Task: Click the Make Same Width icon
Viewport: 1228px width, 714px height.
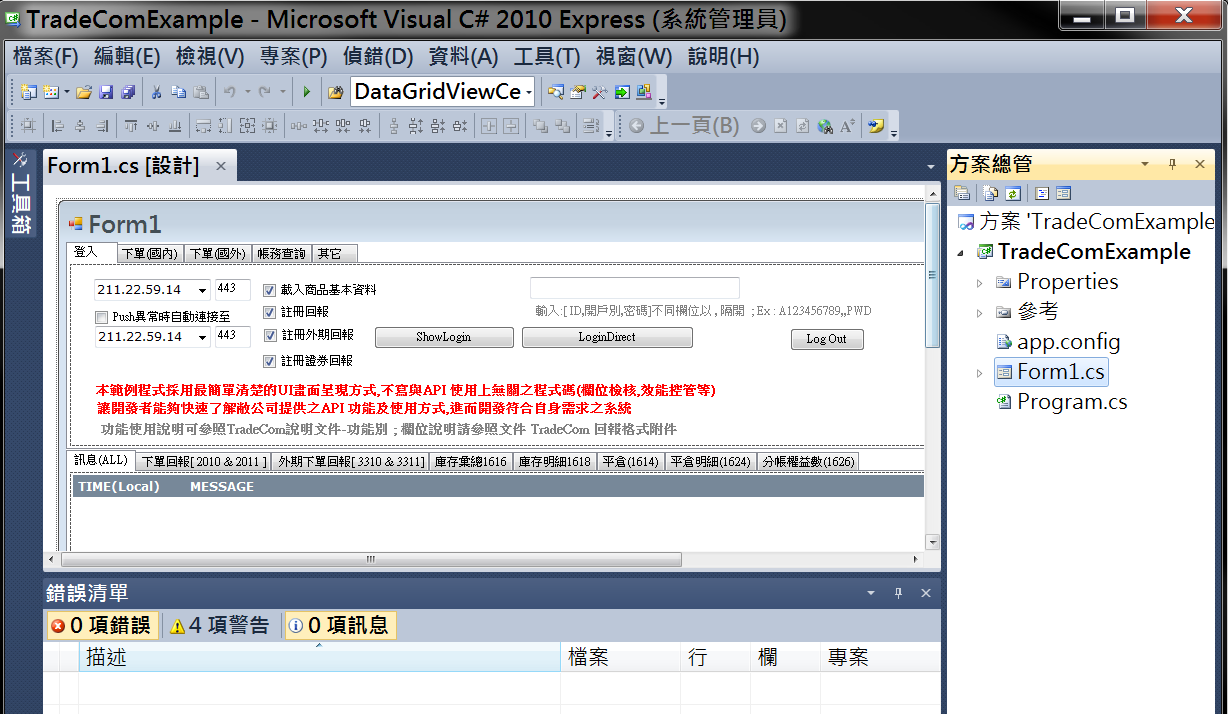Action: click(202, 126)
